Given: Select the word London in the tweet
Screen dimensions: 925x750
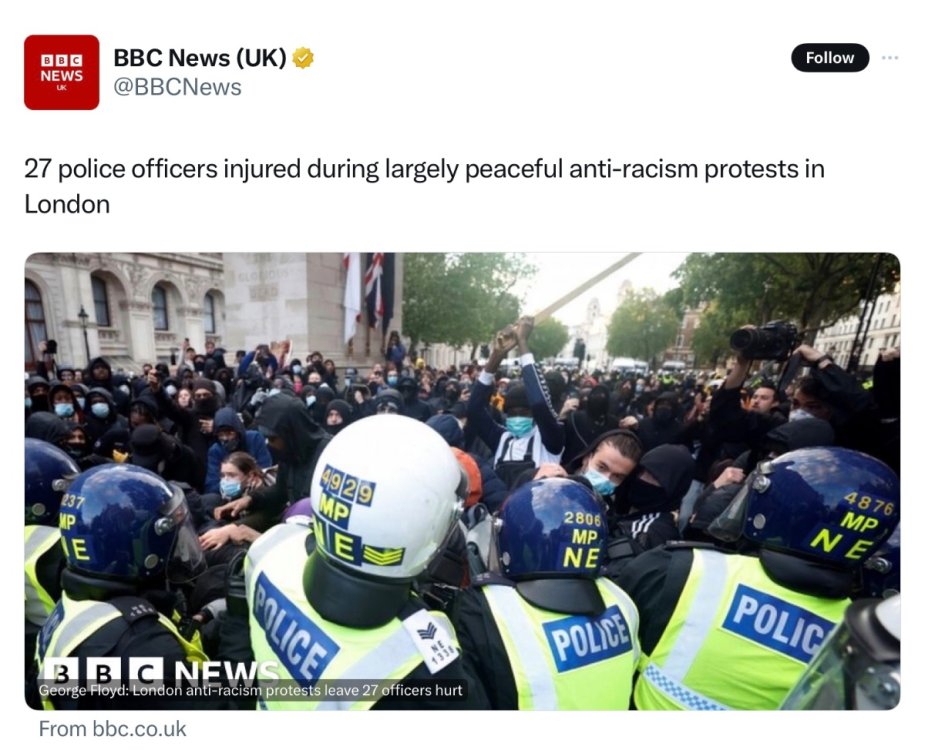Looking at the screenshot, I should coord(67,204).
